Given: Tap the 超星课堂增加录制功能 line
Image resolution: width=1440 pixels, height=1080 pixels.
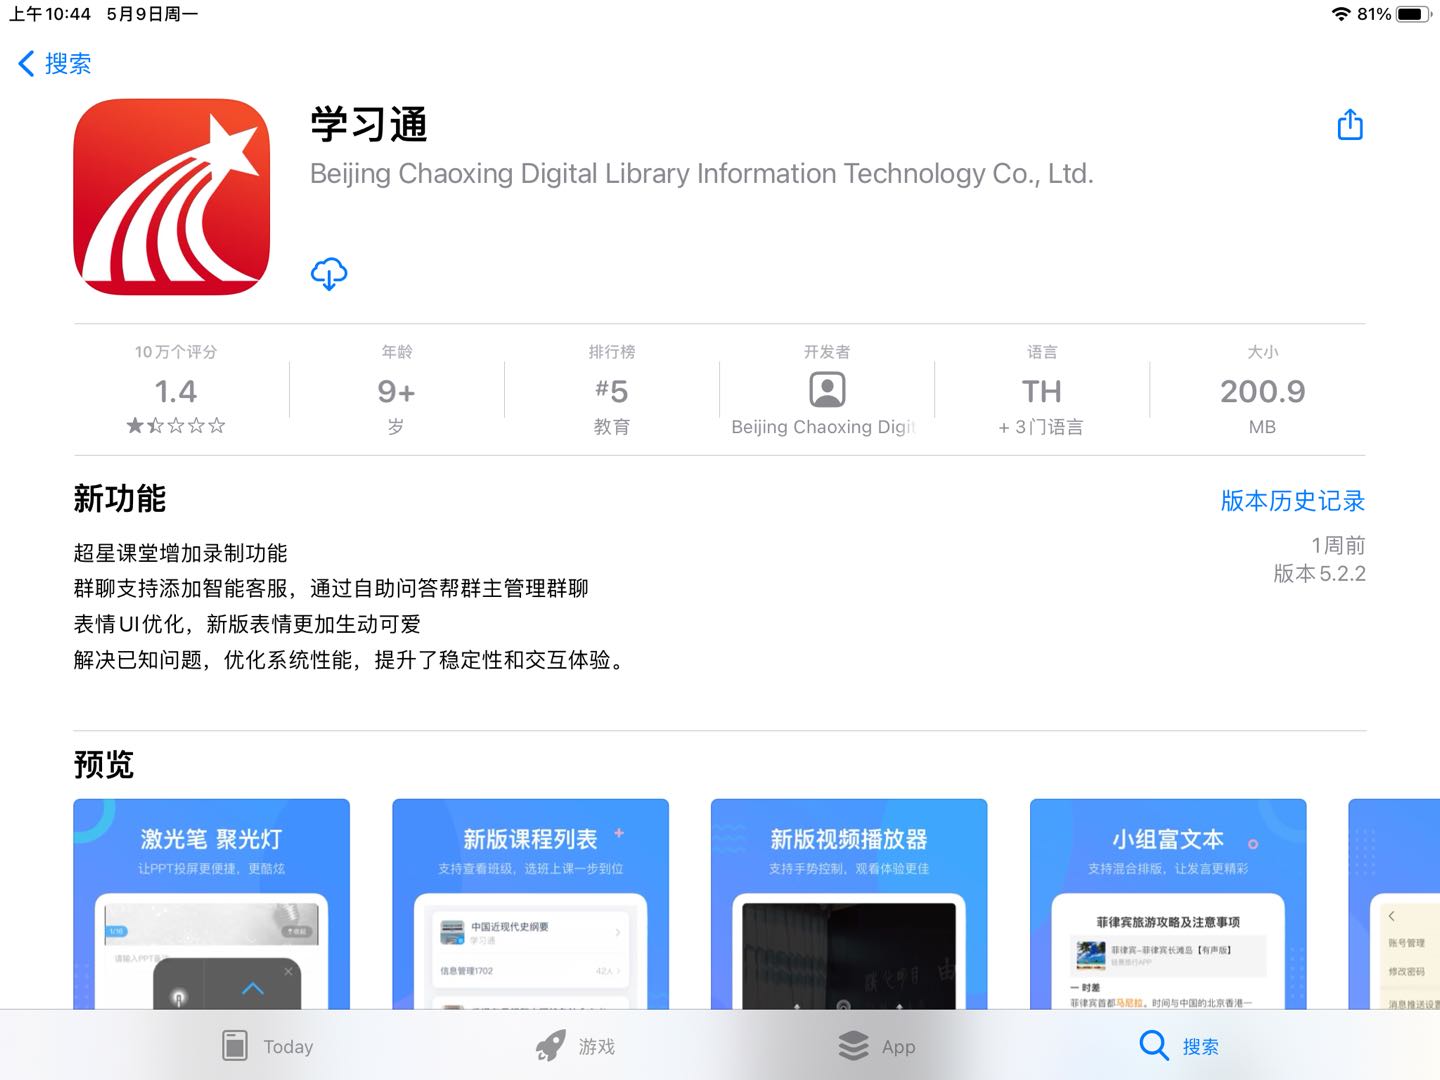Looking at the screenshot, I should [181, 553].
